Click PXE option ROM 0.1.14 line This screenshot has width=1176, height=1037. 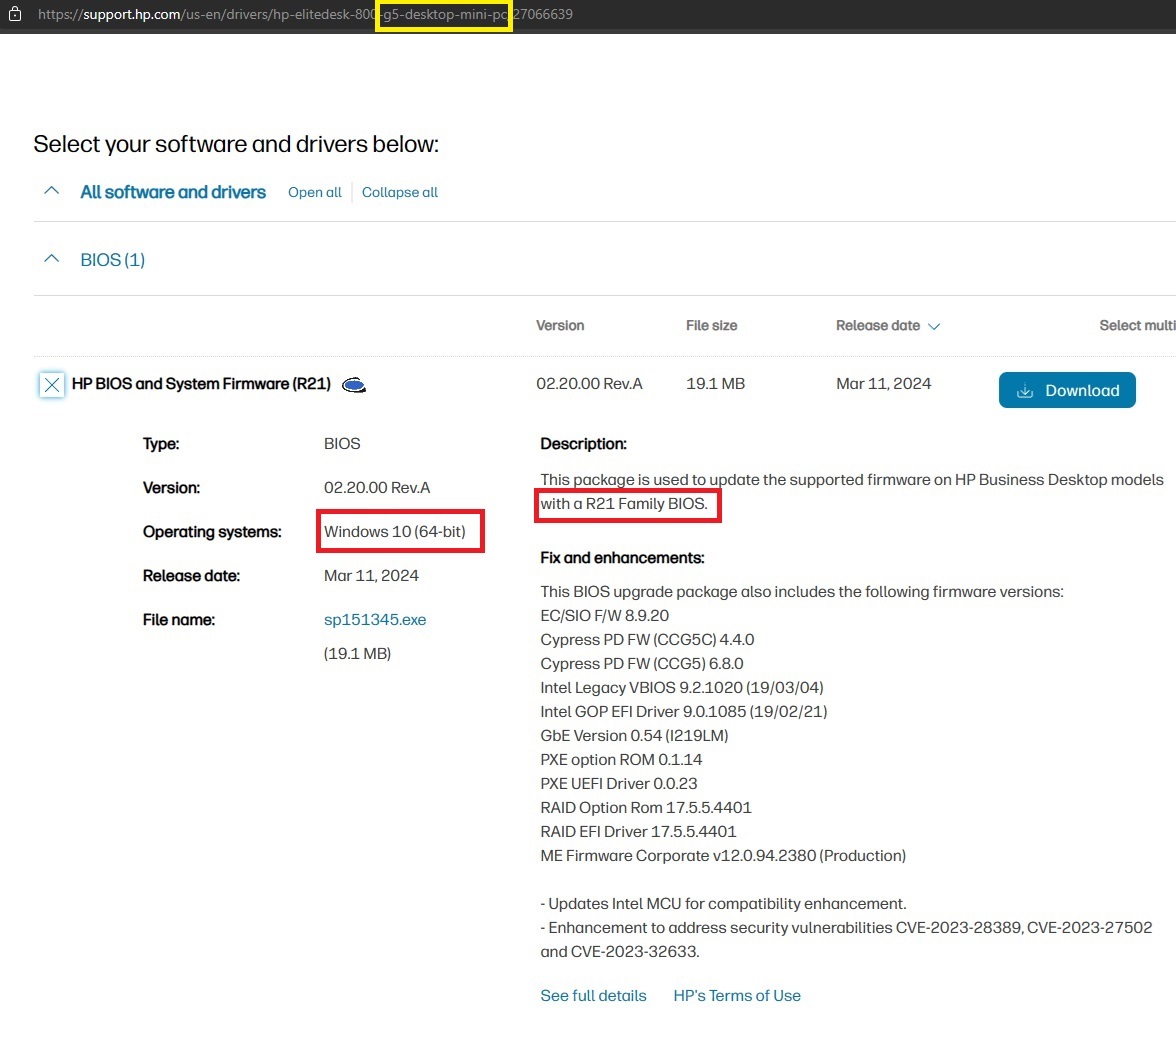click(x=621, y=760)
